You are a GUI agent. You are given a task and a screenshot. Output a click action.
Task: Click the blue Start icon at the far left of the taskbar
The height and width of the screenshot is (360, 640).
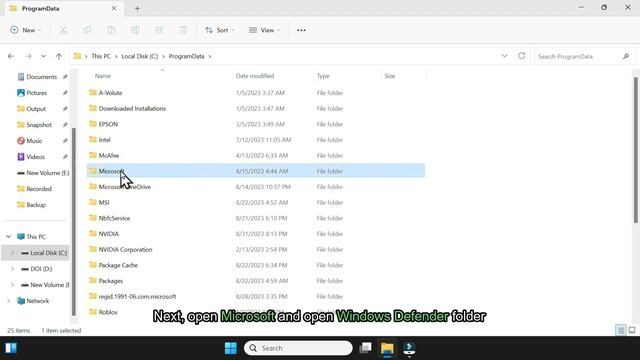[x=11, y=348]
